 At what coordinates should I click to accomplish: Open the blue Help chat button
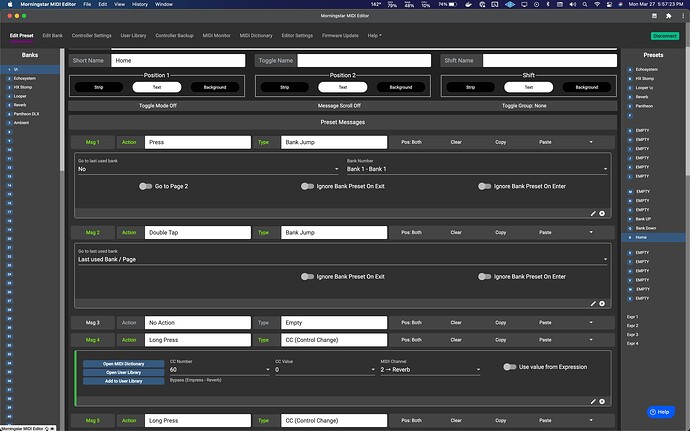[661, 412]
